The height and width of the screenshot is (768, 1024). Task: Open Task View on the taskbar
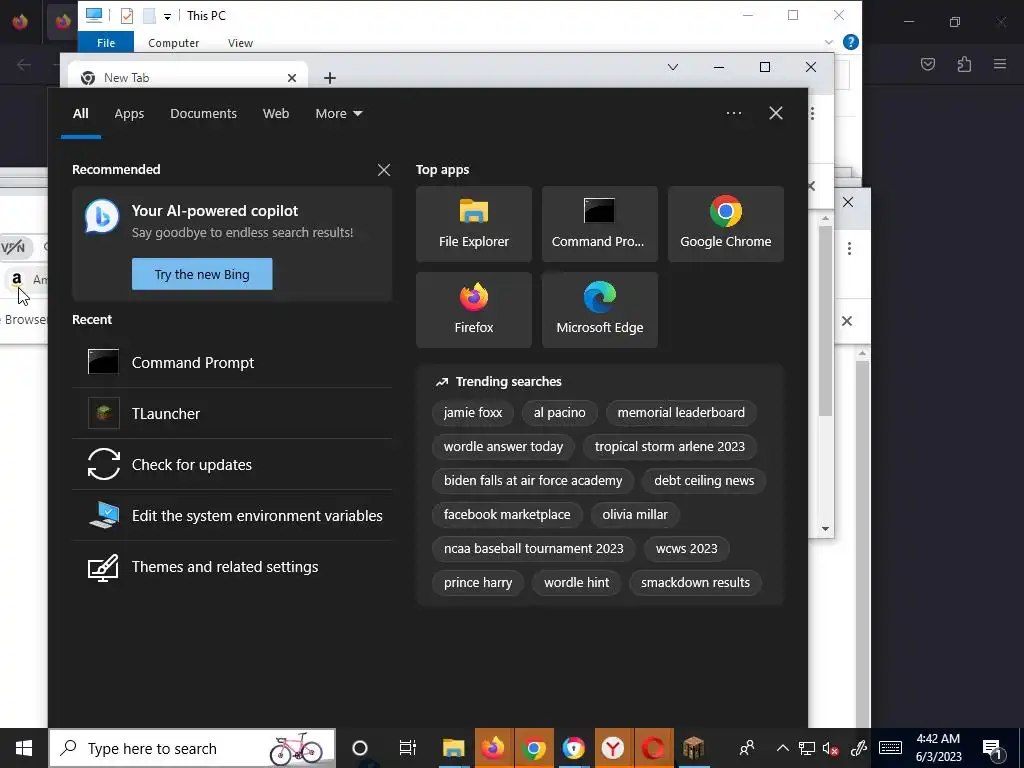point(408,748)
